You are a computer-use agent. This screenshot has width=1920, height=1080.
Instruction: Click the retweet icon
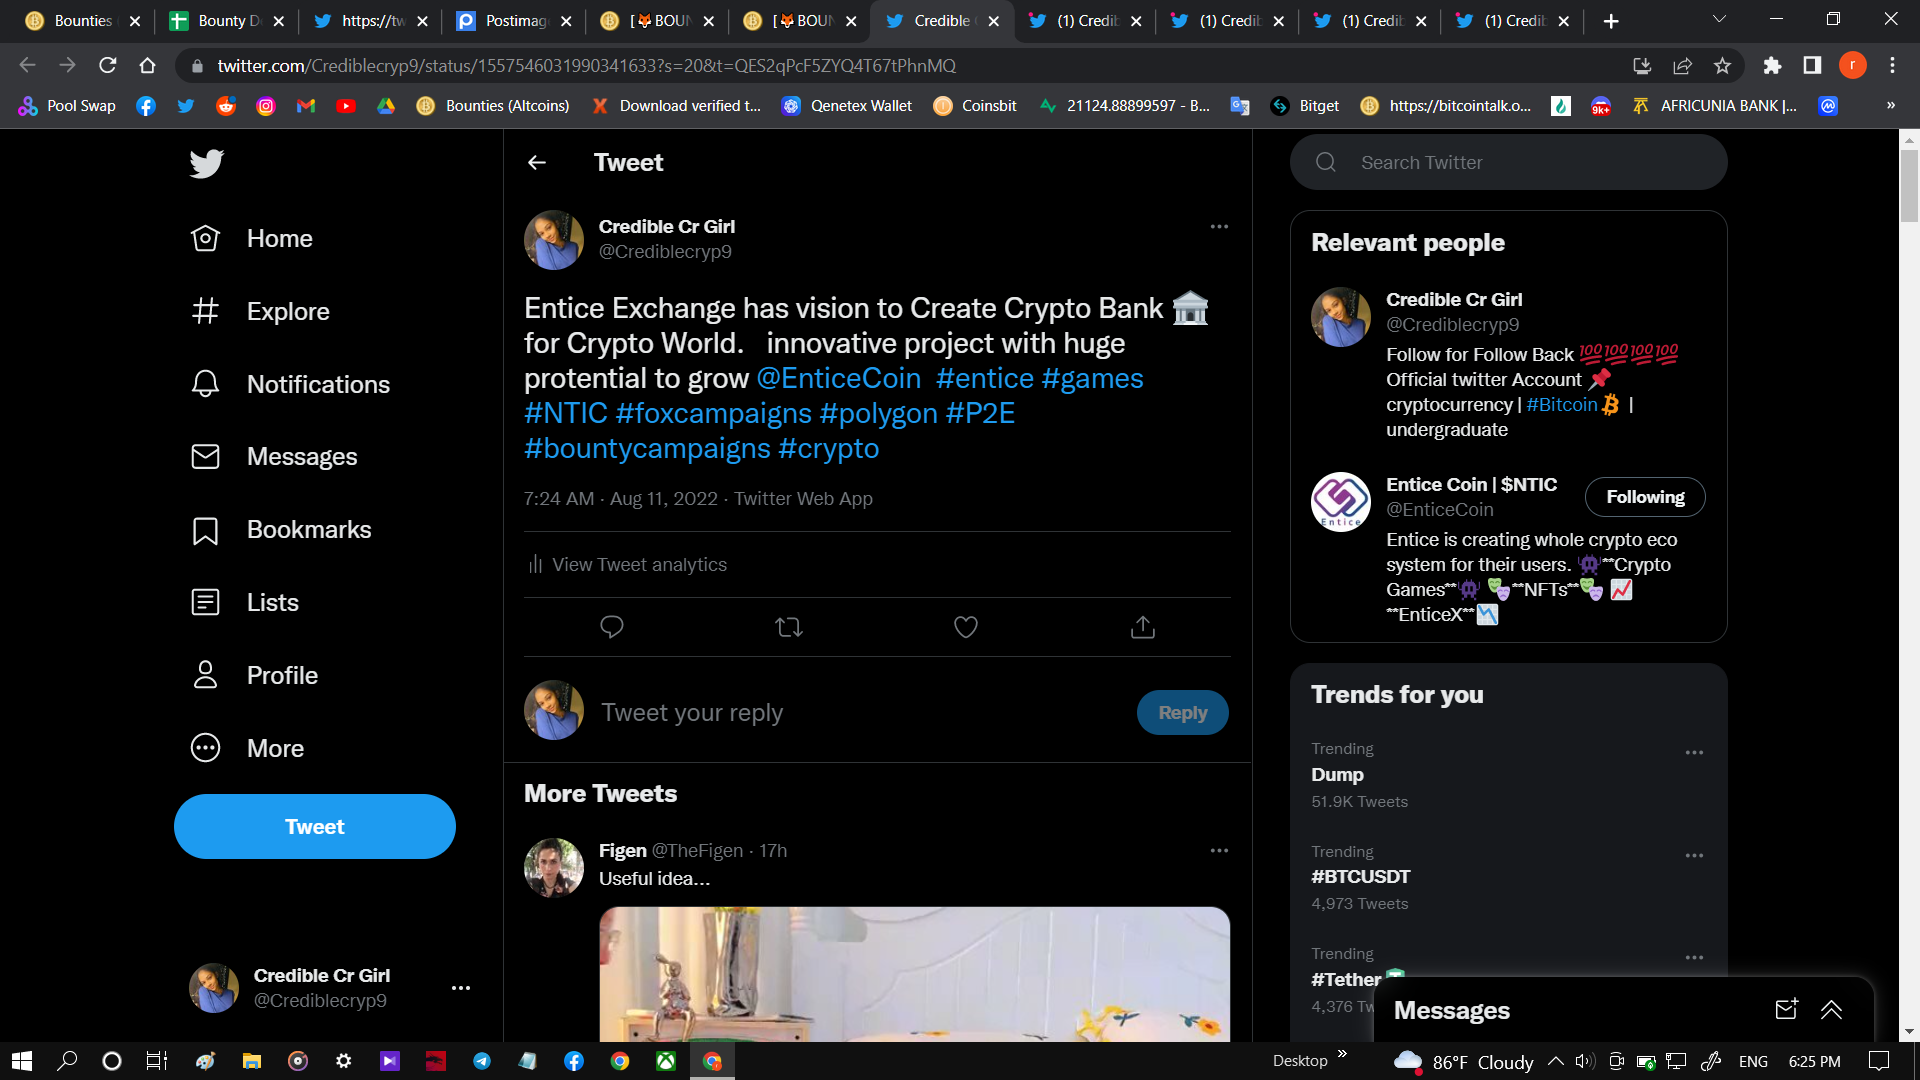[789, 627]
